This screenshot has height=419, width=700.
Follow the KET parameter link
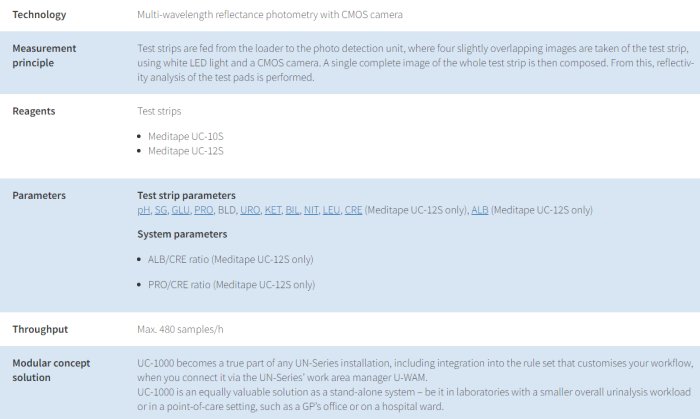[x=273, y=210]
